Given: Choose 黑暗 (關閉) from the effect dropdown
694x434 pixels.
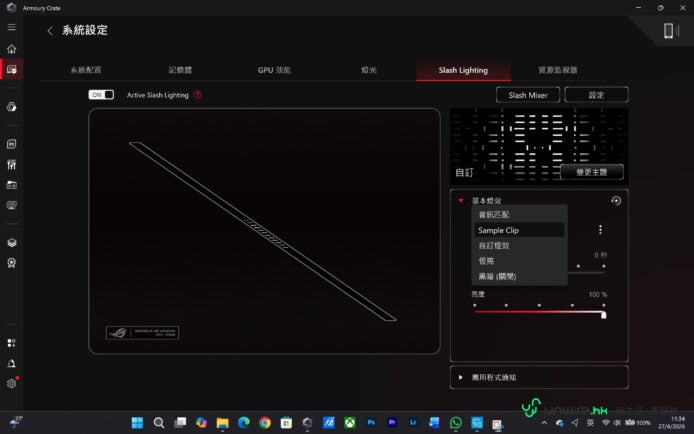Looking at the screenshot, I should click(x=519, y=277).
